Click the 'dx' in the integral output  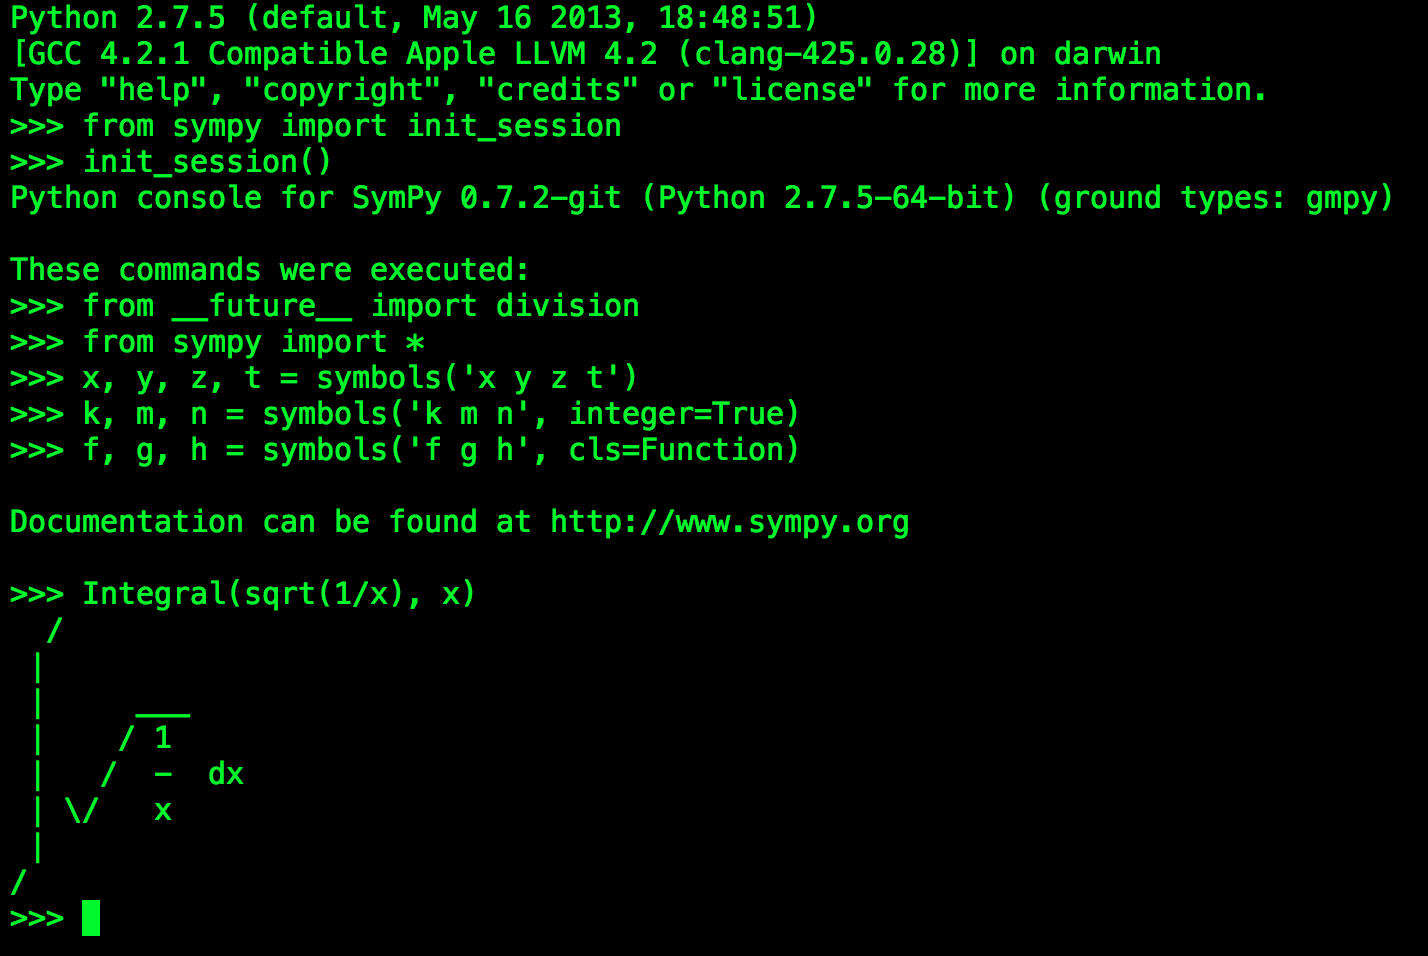226,774
